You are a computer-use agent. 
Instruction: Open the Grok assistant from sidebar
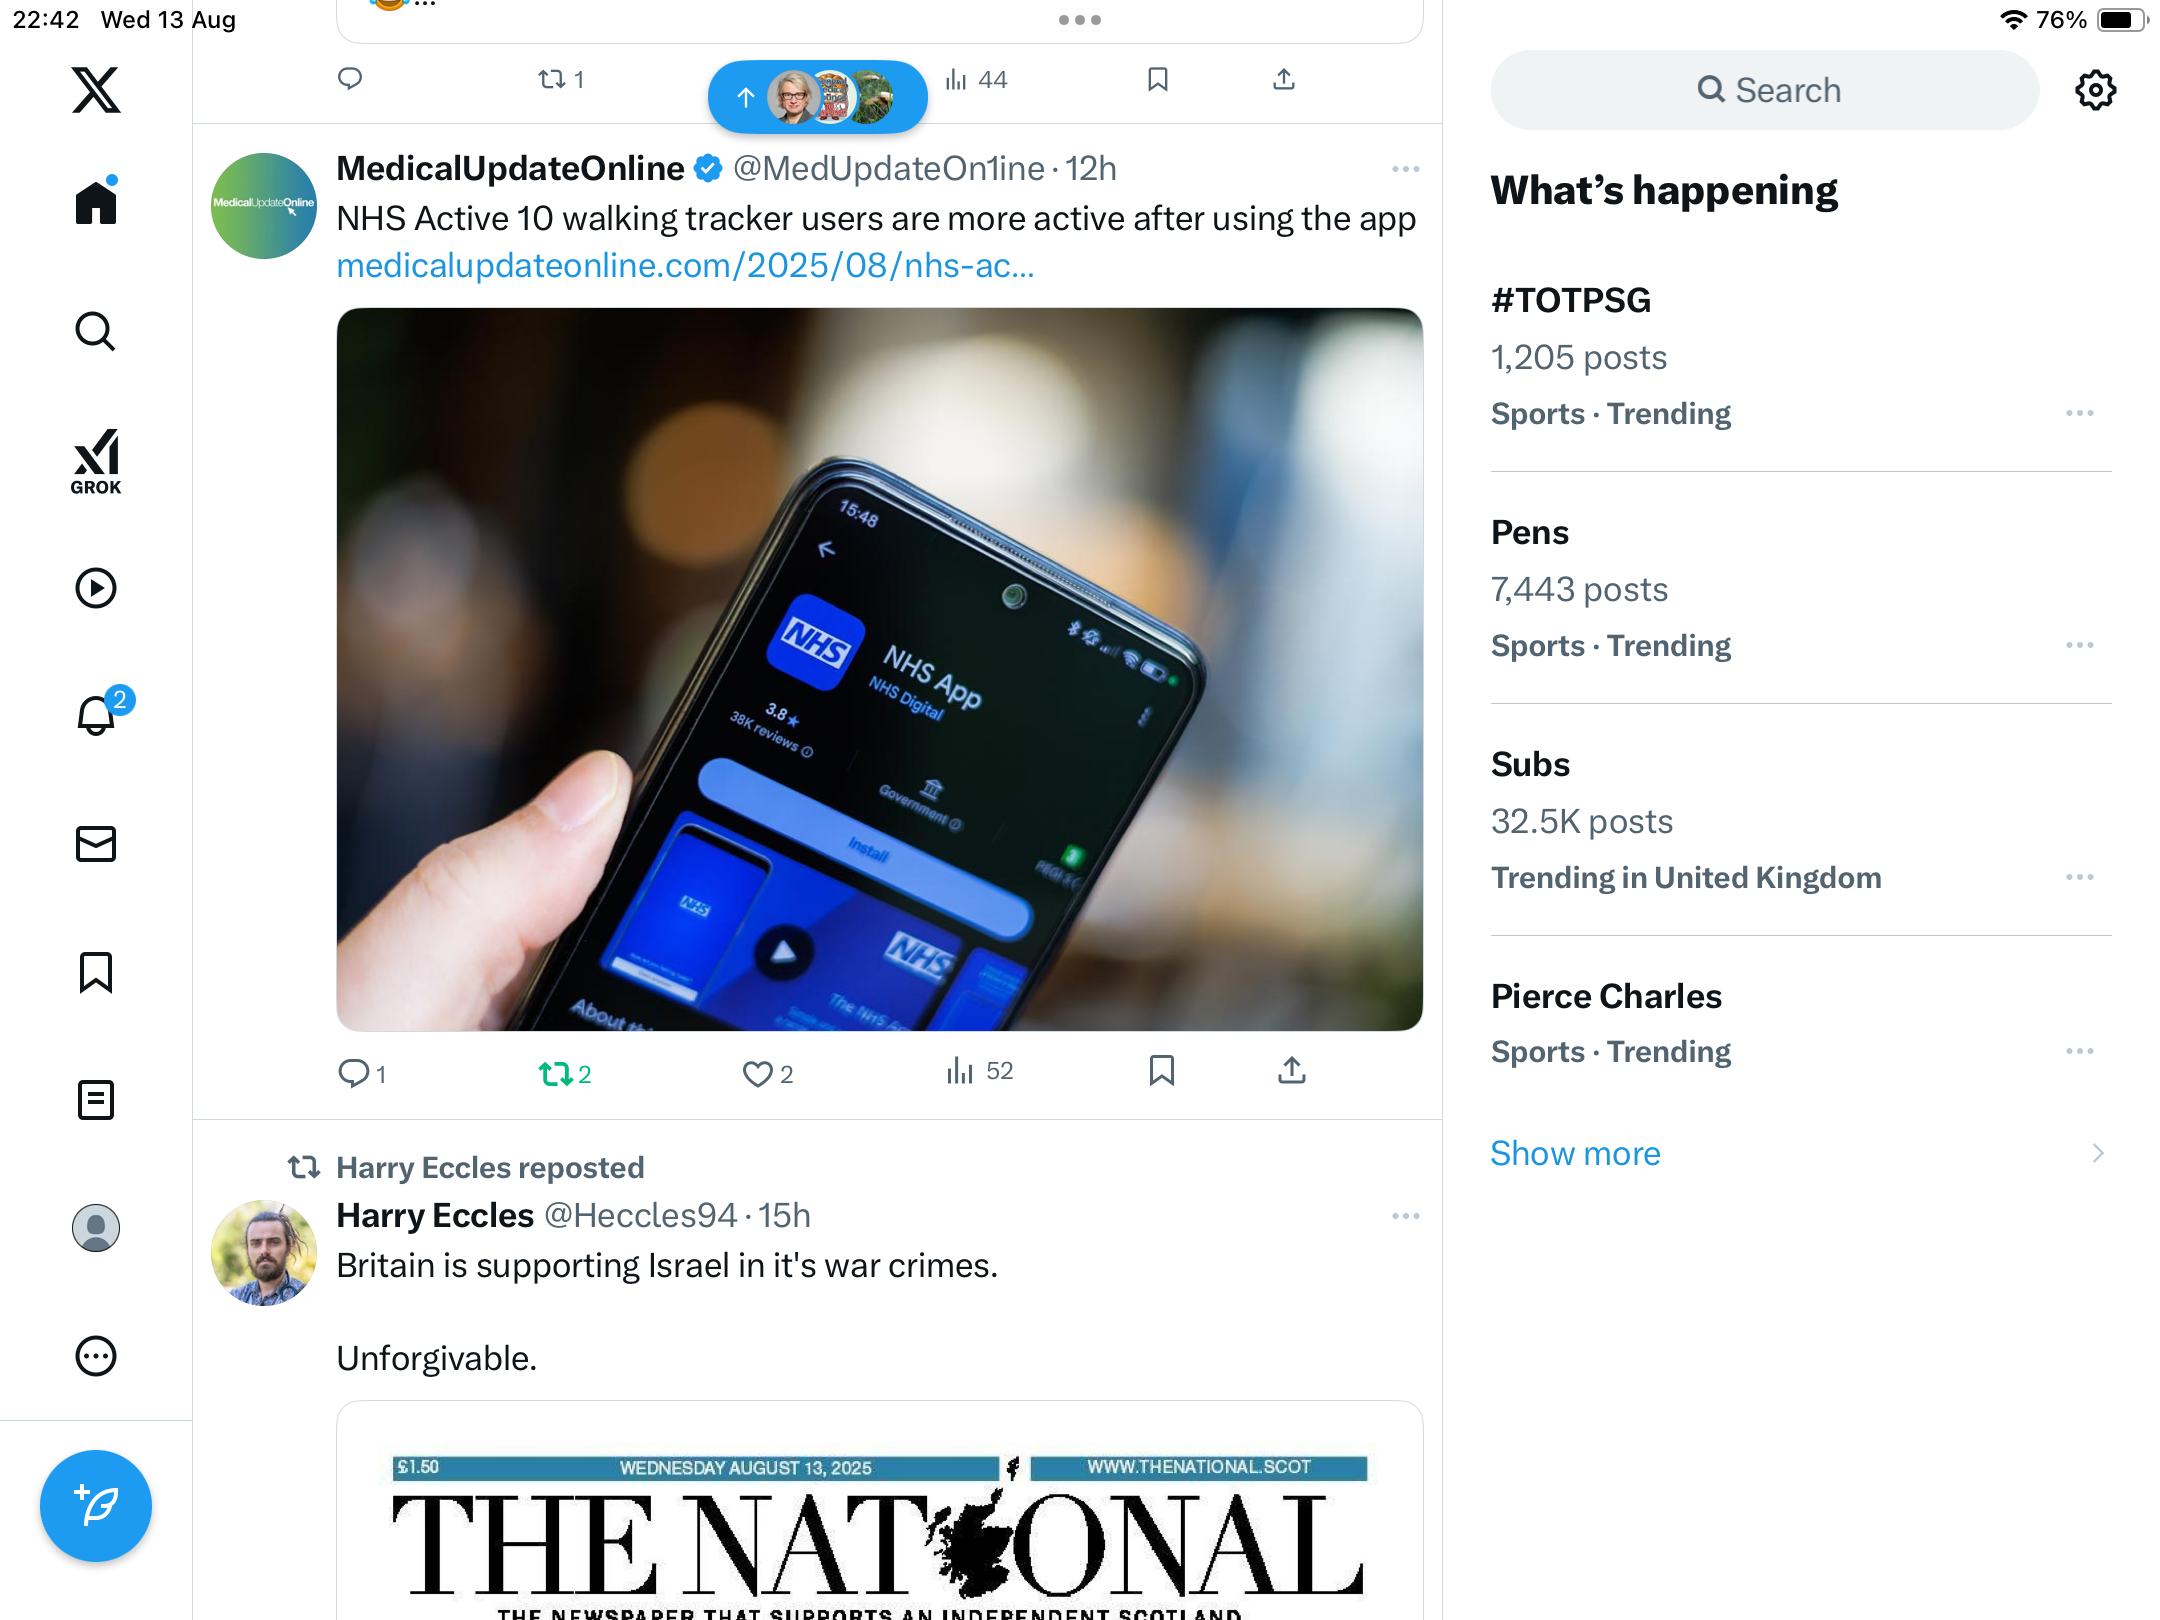coord(96,461)
